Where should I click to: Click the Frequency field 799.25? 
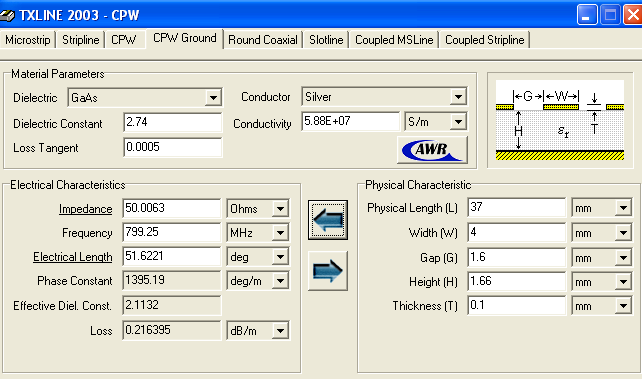click(x=172, y=232)
